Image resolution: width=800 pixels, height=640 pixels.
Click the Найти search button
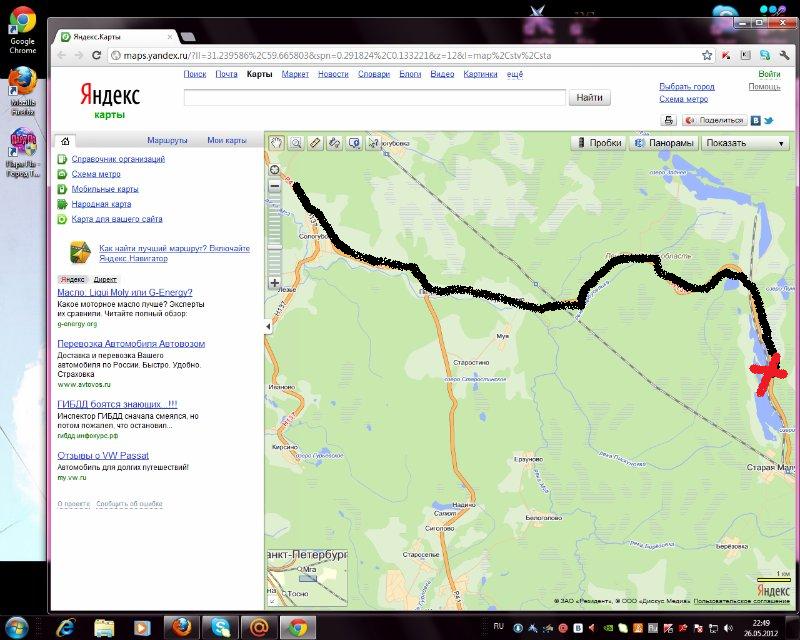[x=590, y=97]
